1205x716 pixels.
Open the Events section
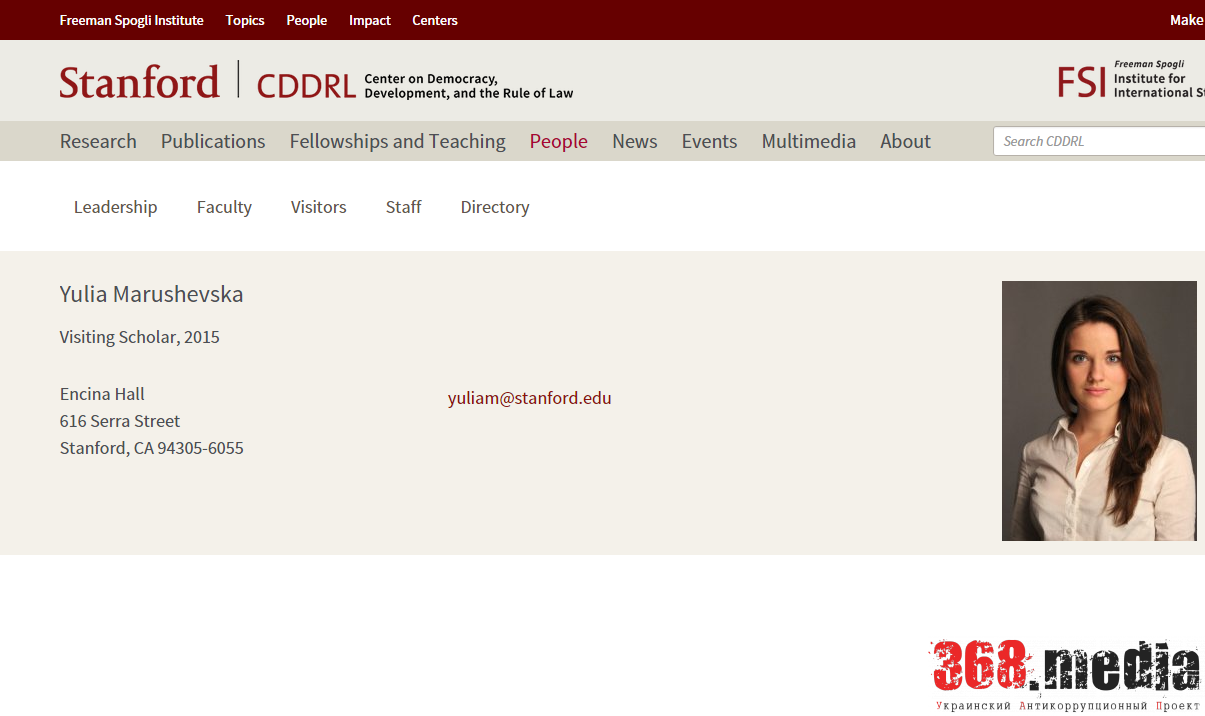pyautogui.click(x=709, y=141)
